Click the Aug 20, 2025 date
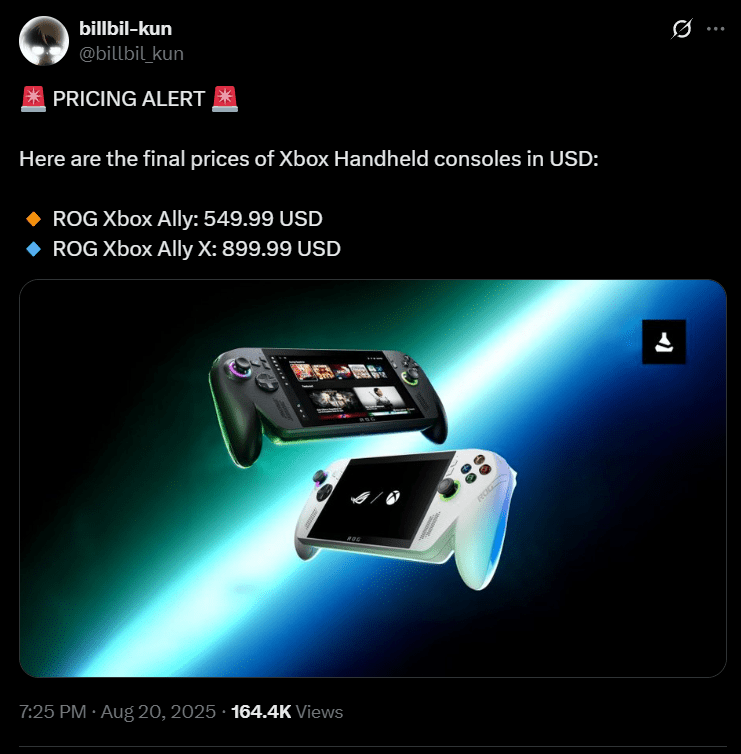741x754 pixels. click(x=158, y=712)
